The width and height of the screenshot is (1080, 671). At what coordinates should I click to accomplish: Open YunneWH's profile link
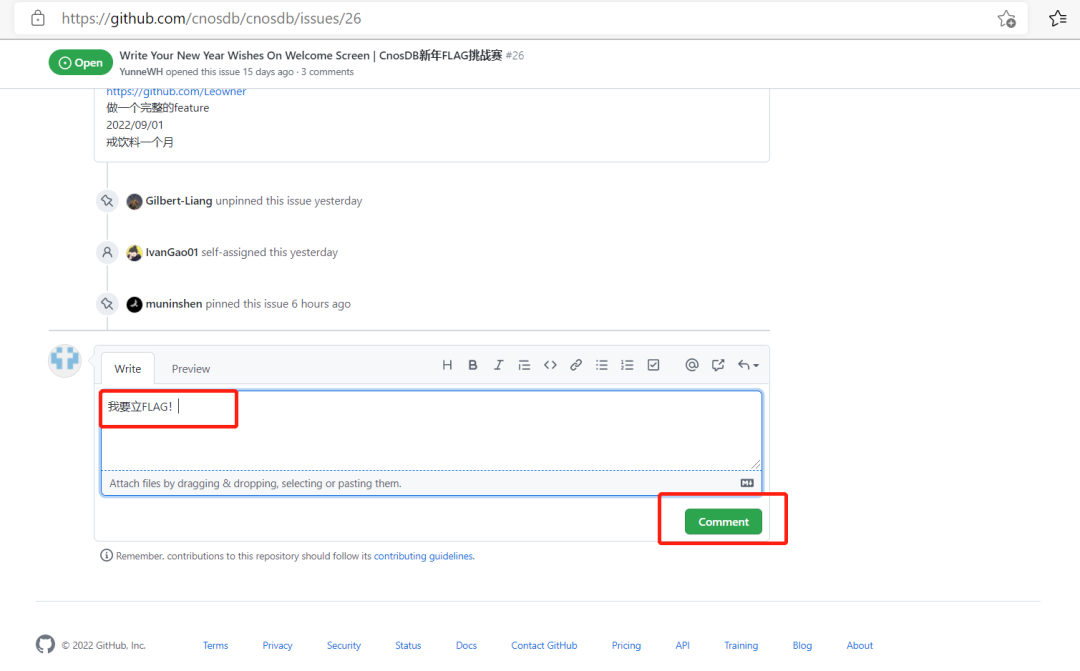(141, 72)
